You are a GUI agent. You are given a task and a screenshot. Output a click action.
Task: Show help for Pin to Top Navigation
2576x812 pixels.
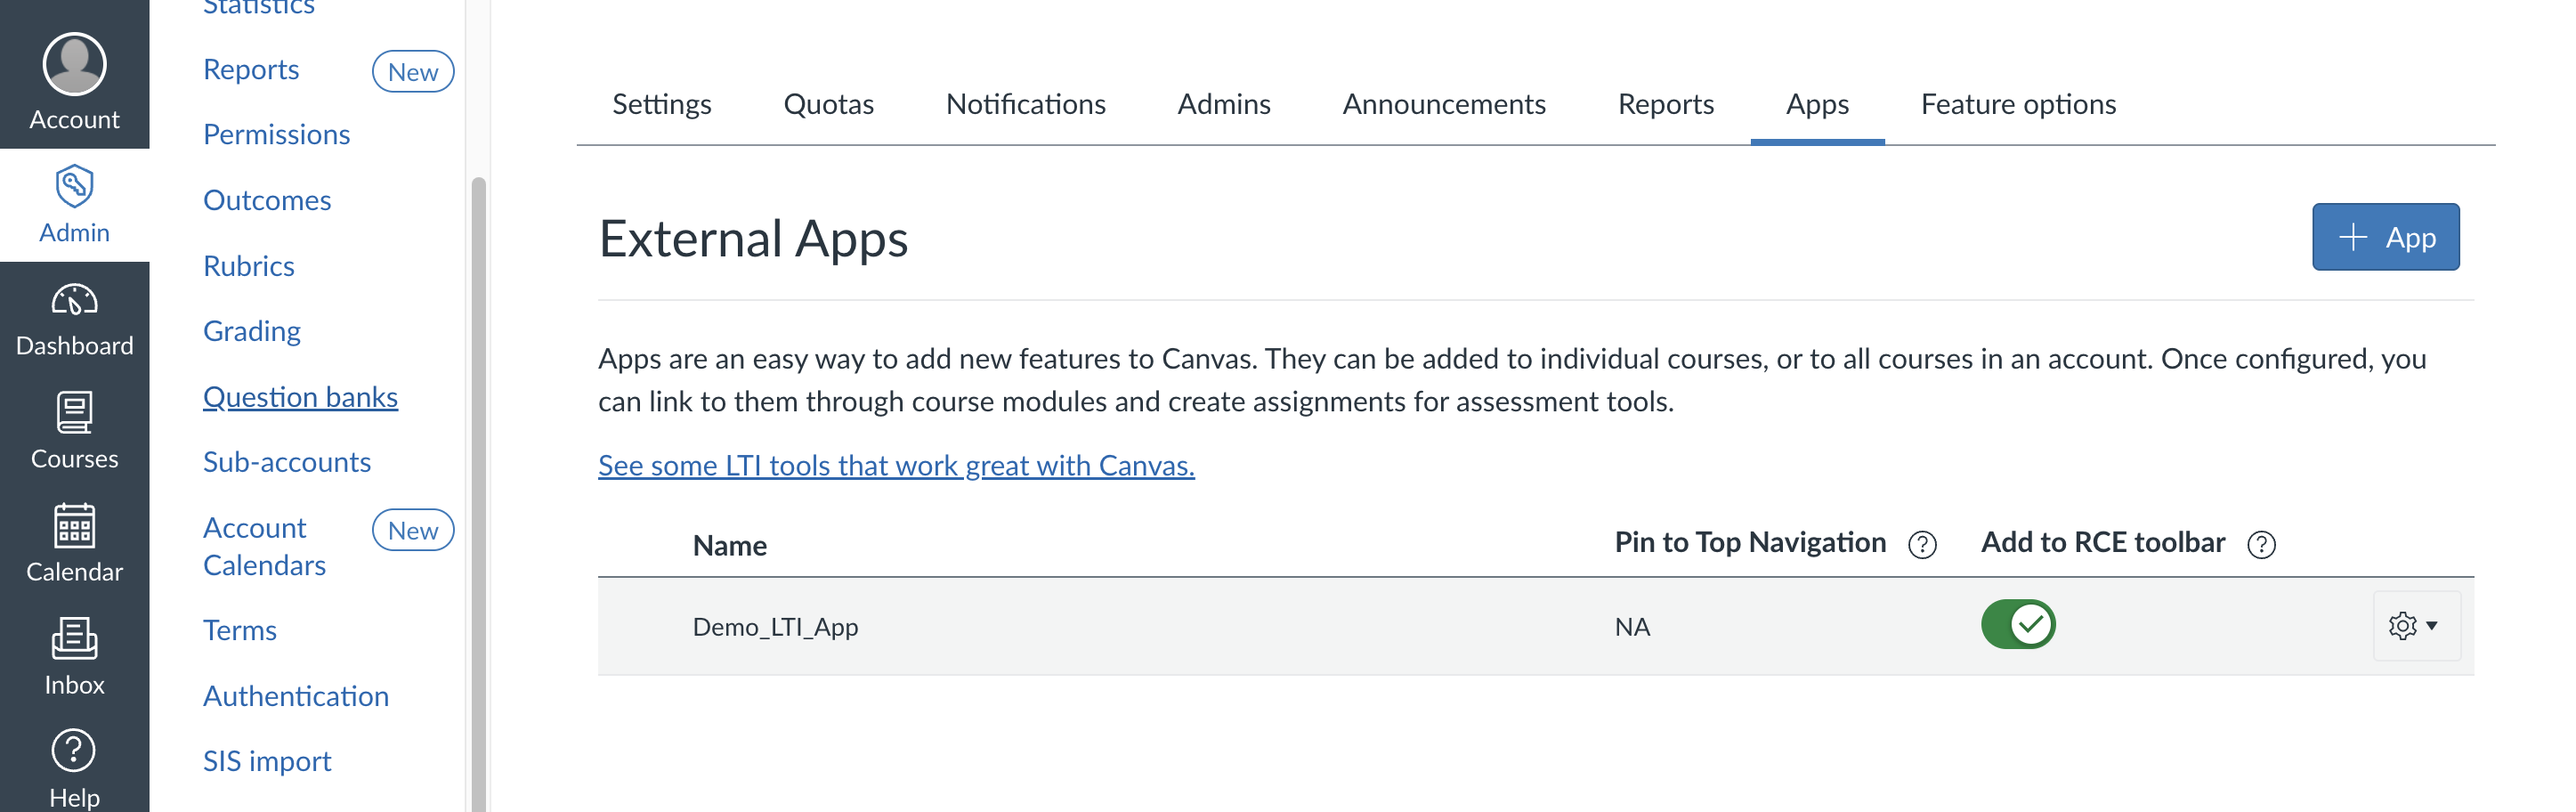coord(1921,544)
